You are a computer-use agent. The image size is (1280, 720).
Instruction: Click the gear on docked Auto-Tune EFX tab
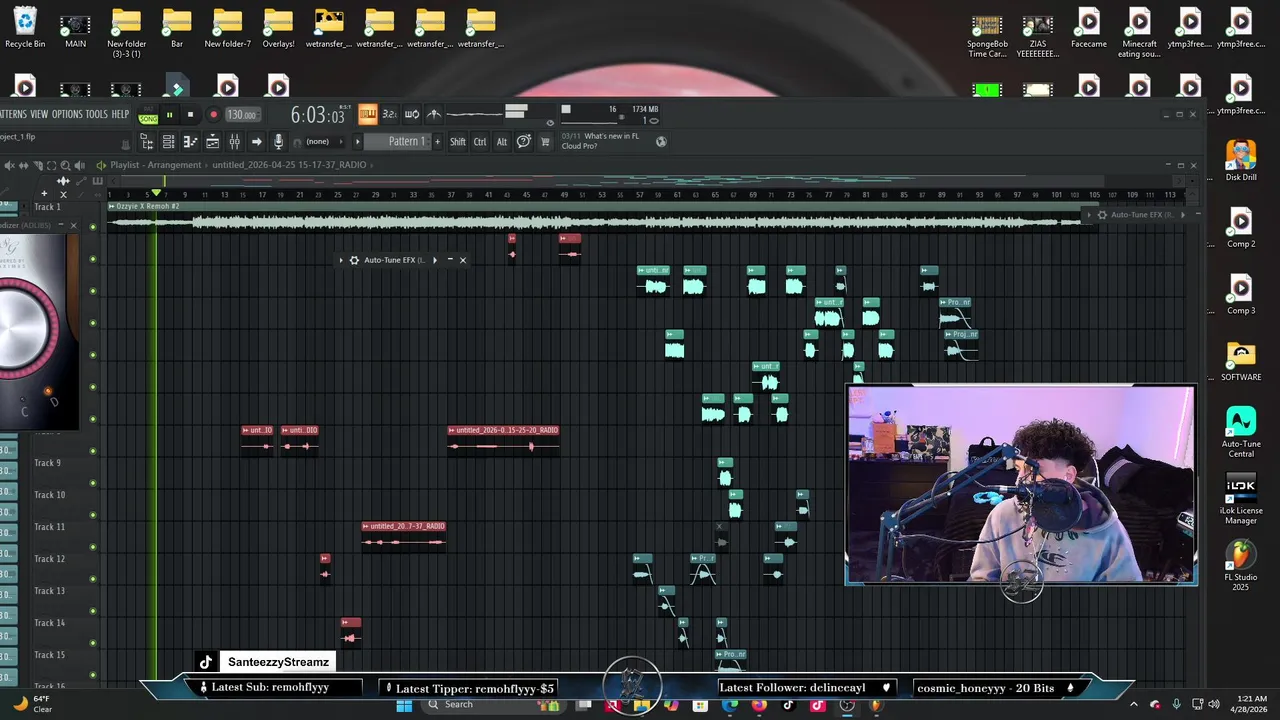tap(1102, 215)
